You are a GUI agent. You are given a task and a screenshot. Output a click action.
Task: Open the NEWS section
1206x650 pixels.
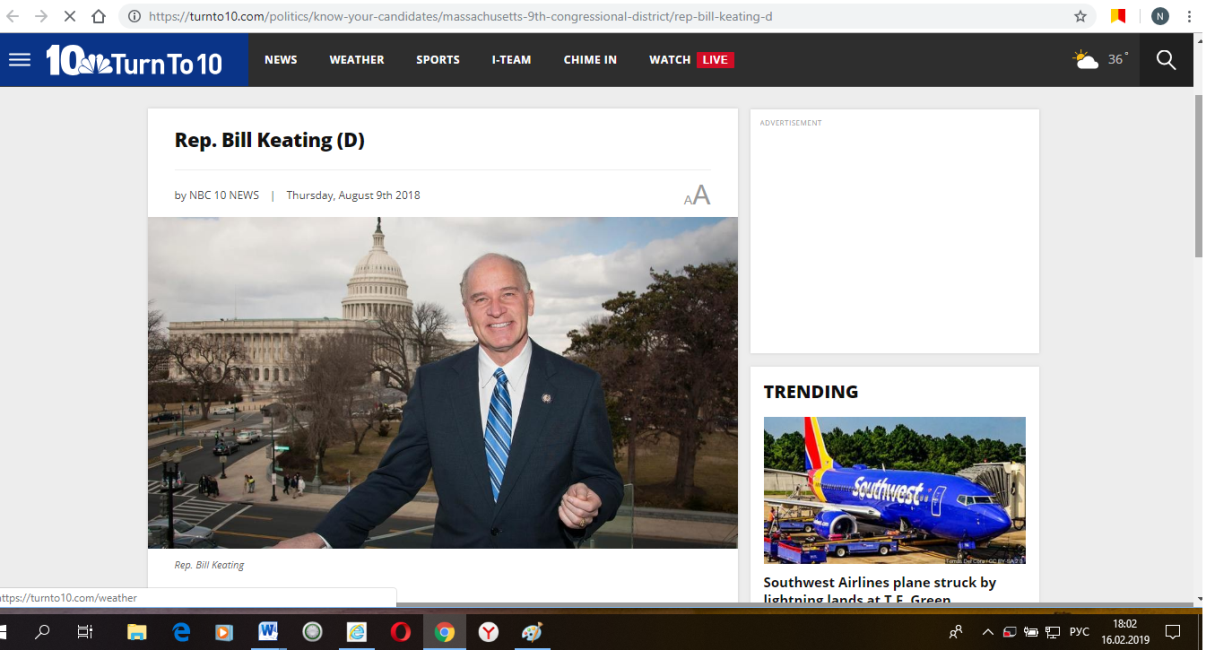pyautogui.click(x=281, y=60)
